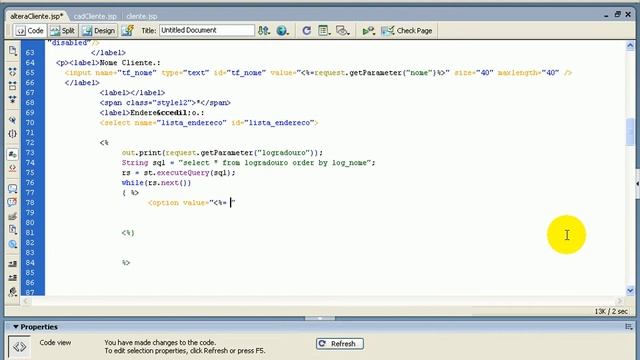Screen dimensions: 640x360
Task: Switch to the cadCliente.jsp tab
Action: pyautogui.click(x=95, y=16)
